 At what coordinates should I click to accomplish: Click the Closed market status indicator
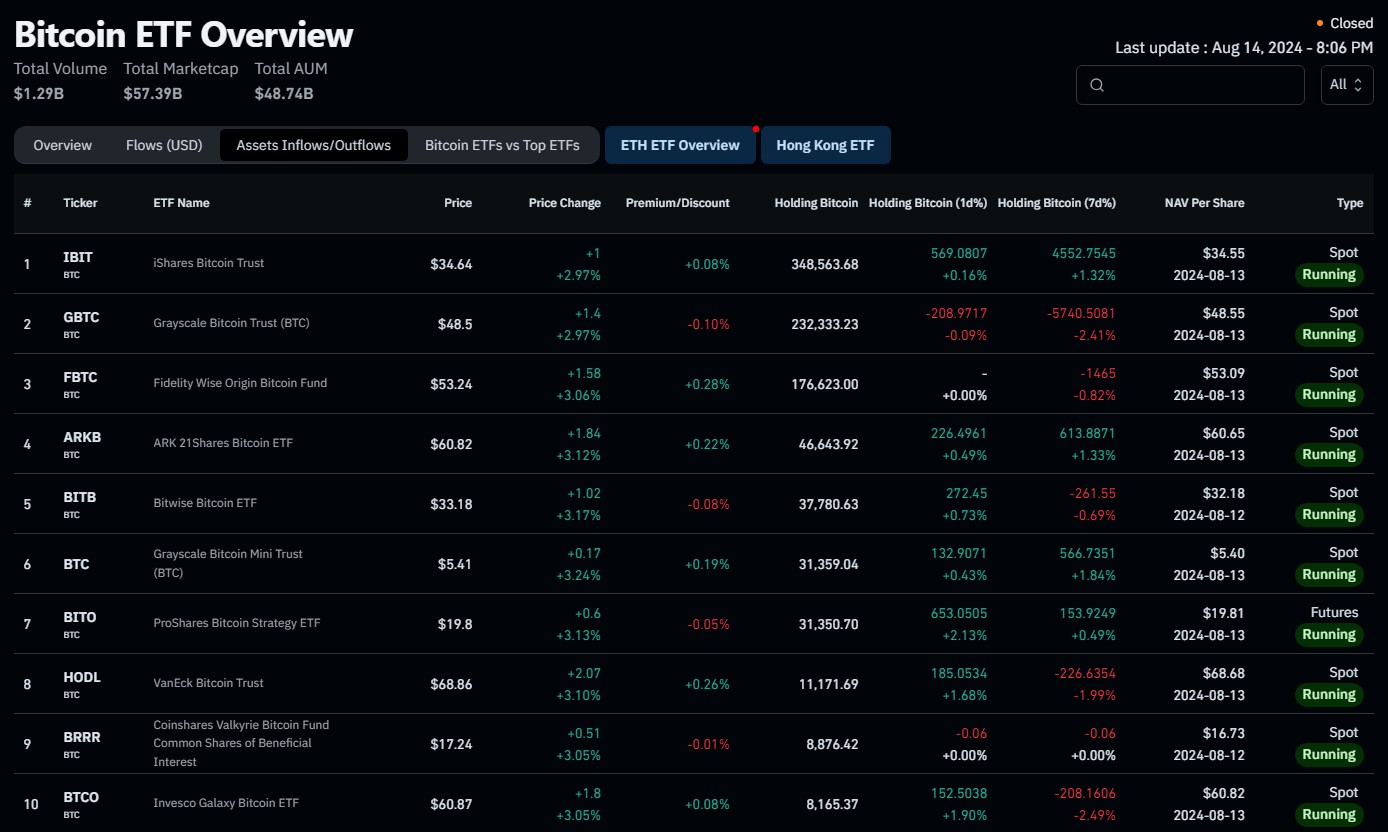pyautogui.click(x=1345, y=23)
